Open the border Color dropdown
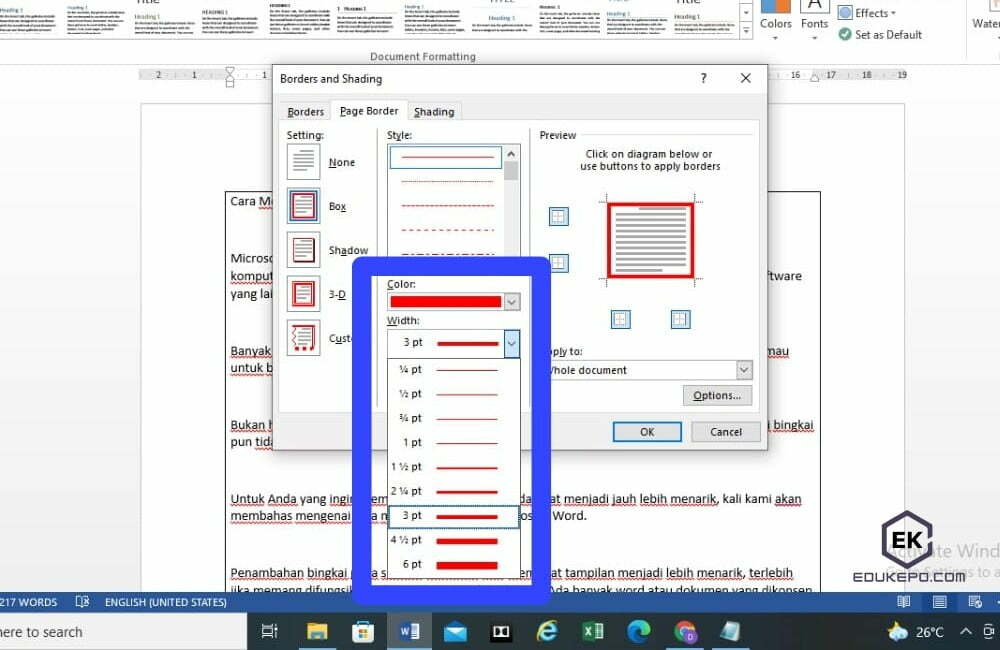Screen dimensions: 1000x650 [510, 301]
